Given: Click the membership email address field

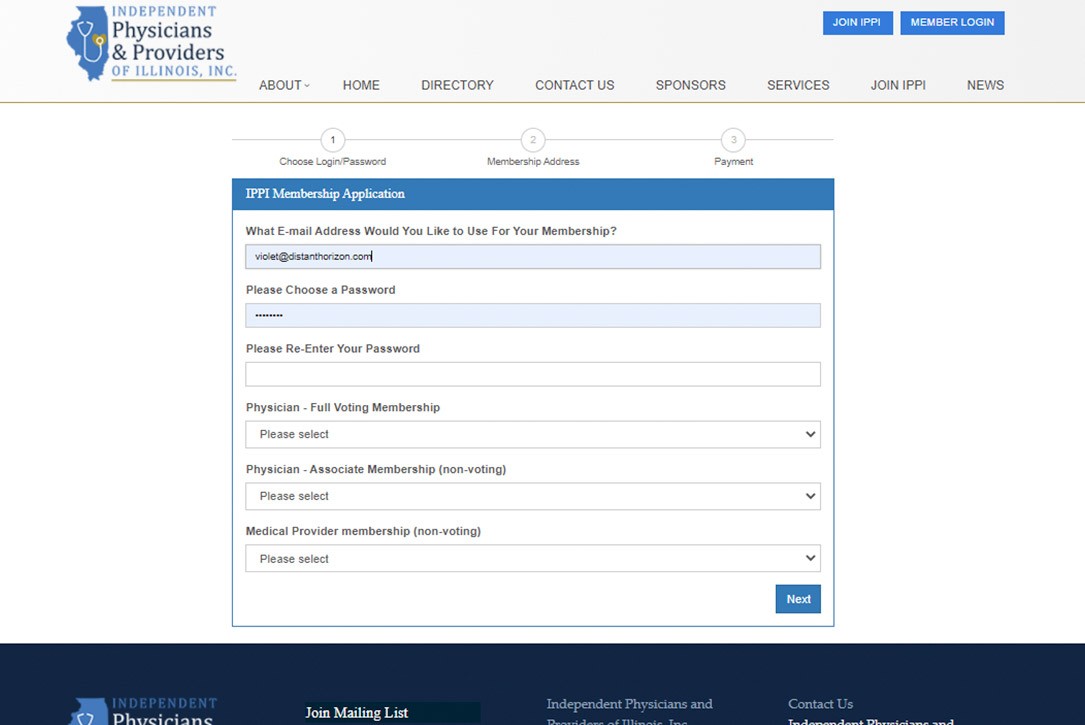Looking at the screenshot, I should 533,256.
